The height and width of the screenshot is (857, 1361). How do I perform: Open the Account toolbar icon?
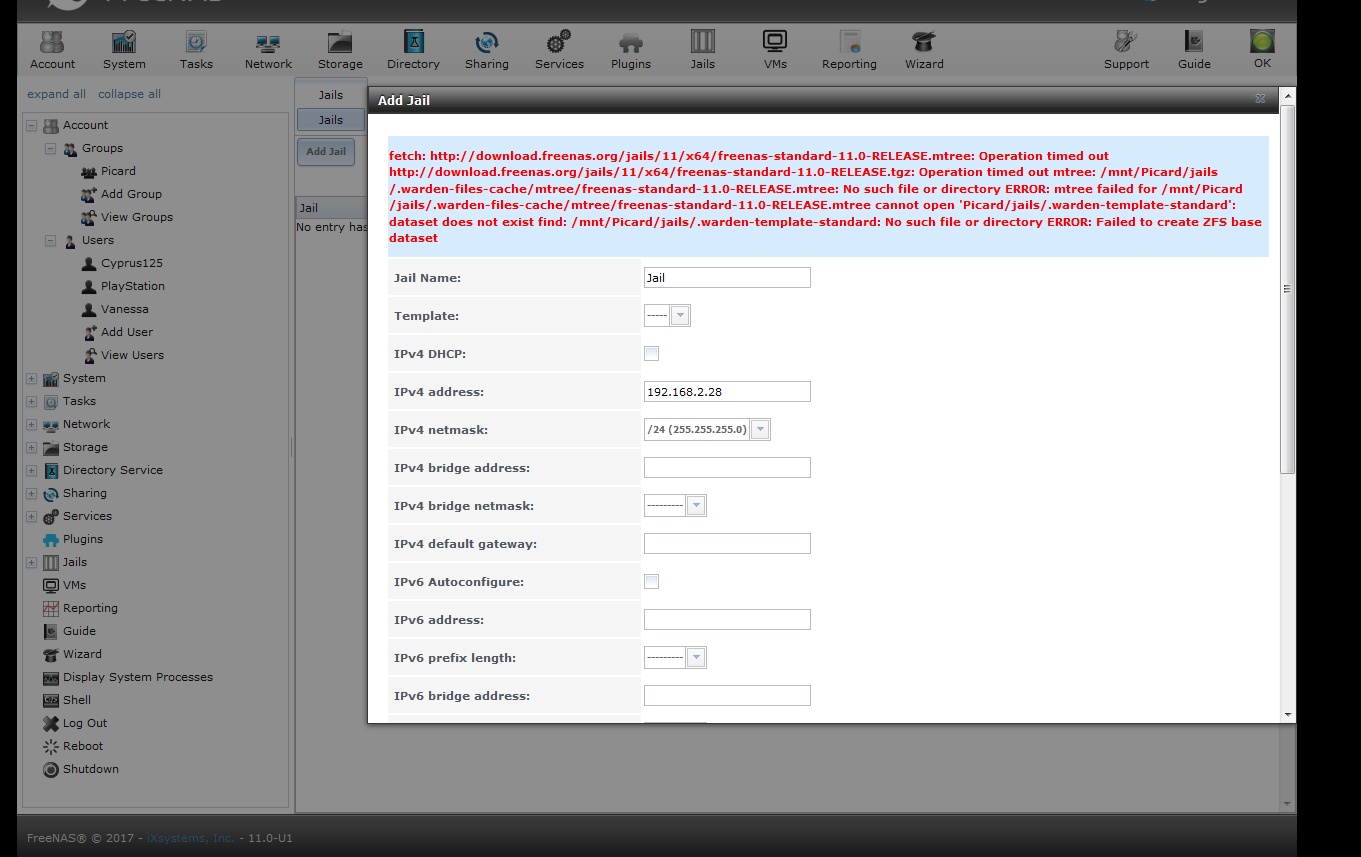pos(52,50)
